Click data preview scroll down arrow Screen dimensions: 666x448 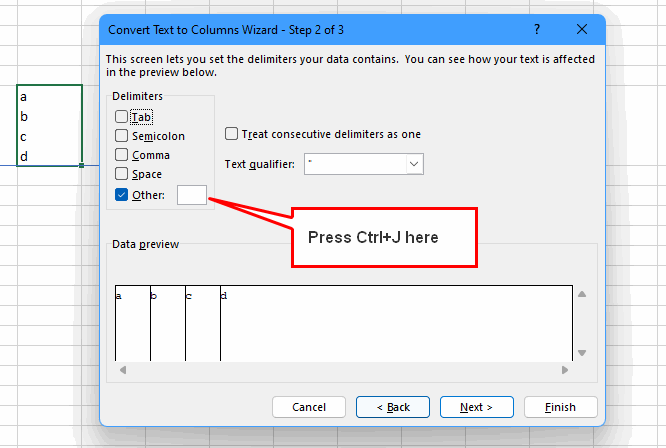tap(582, 353)
